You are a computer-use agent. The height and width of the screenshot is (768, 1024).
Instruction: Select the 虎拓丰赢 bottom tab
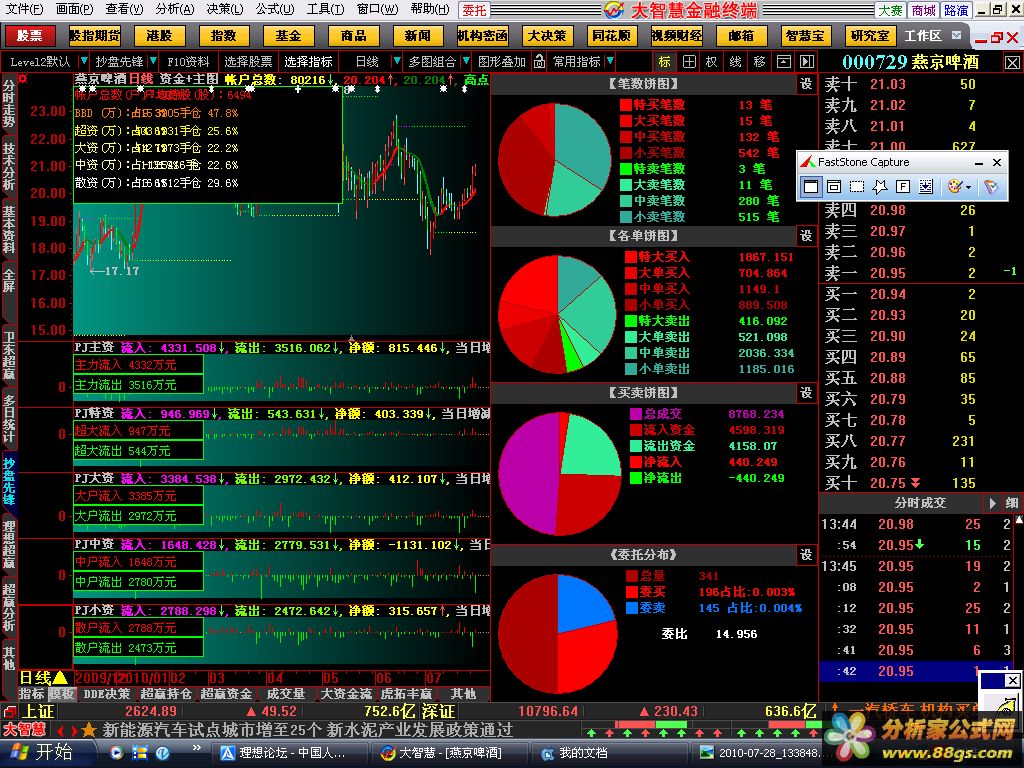tap(406, 694)
